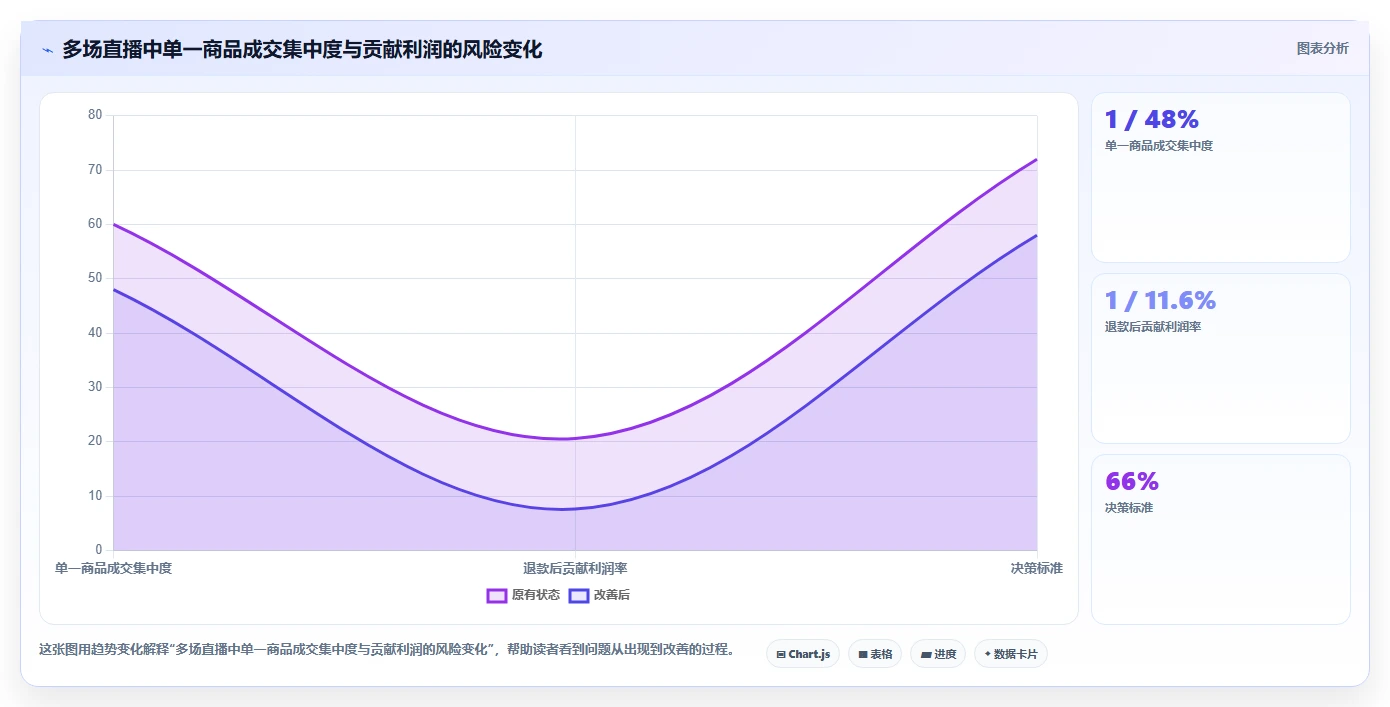
Task: Click the Chart.js tag chip
Action: click(803, 654)
